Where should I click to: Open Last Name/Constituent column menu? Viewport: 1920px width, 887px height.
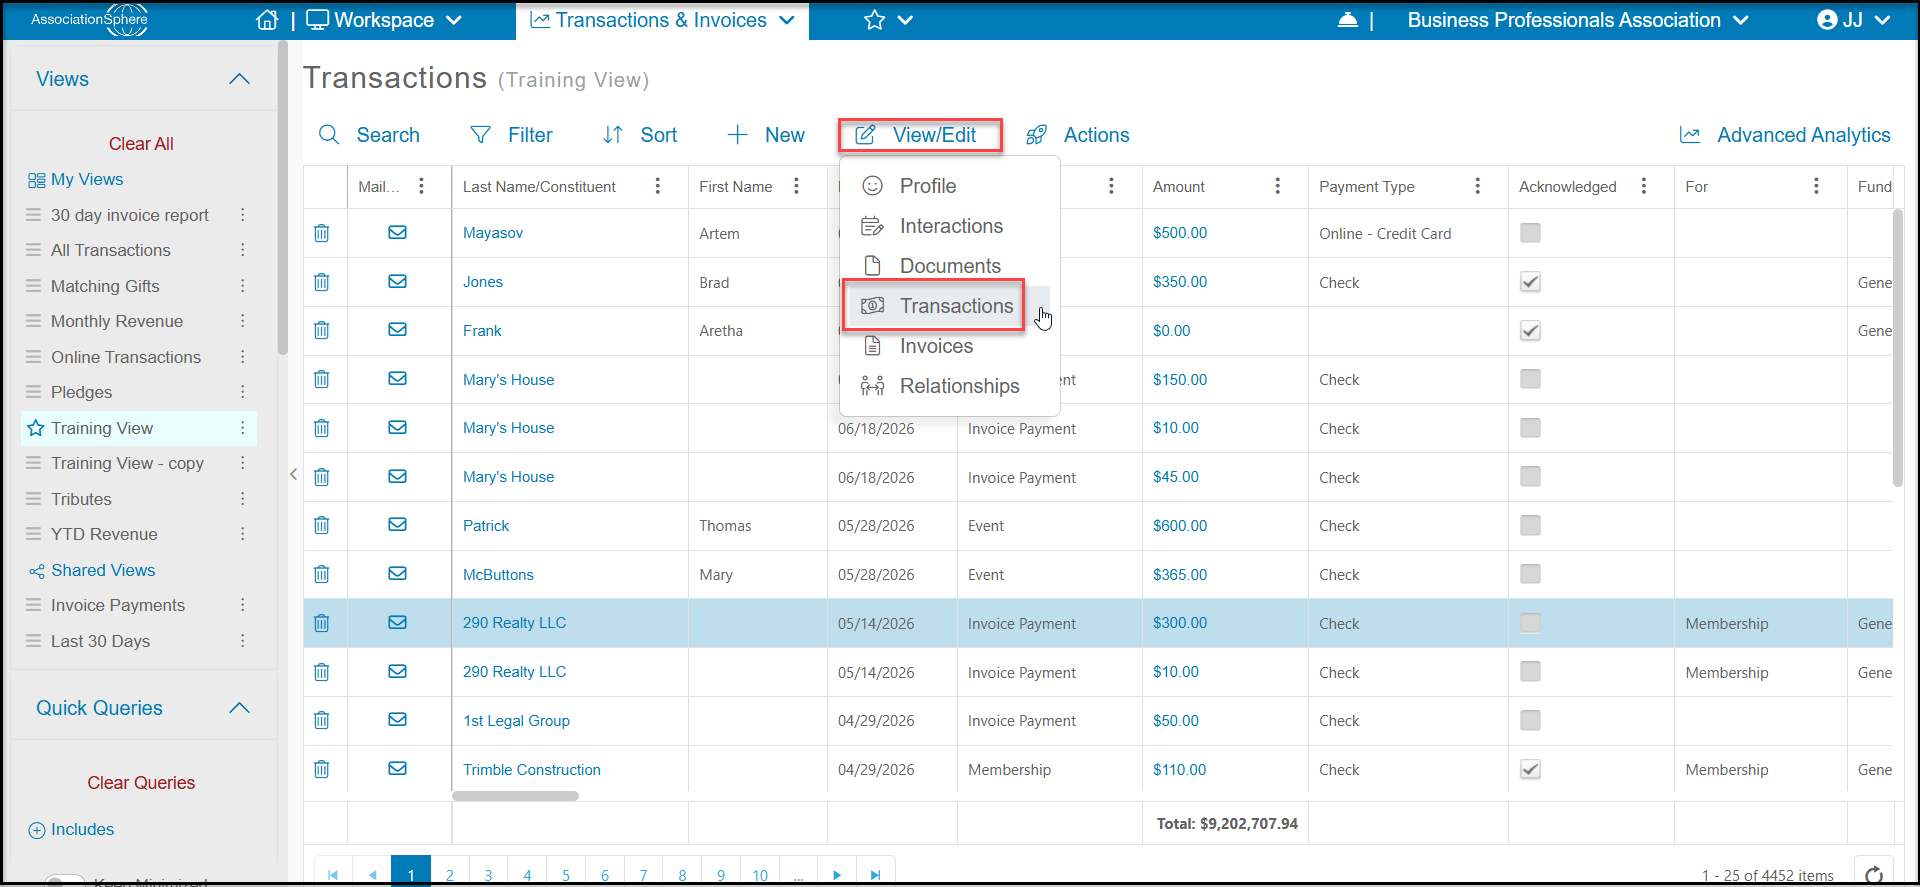pyautogui.click(x=658, y=186)
